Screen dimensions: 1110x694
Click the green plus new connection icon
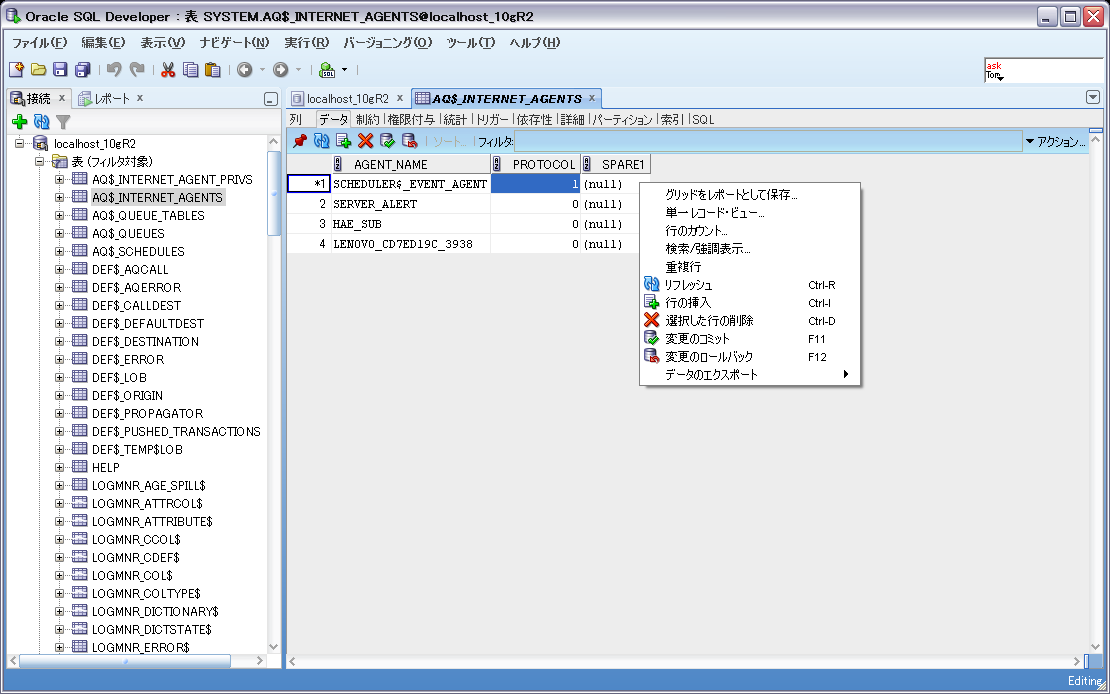[20, 122]
